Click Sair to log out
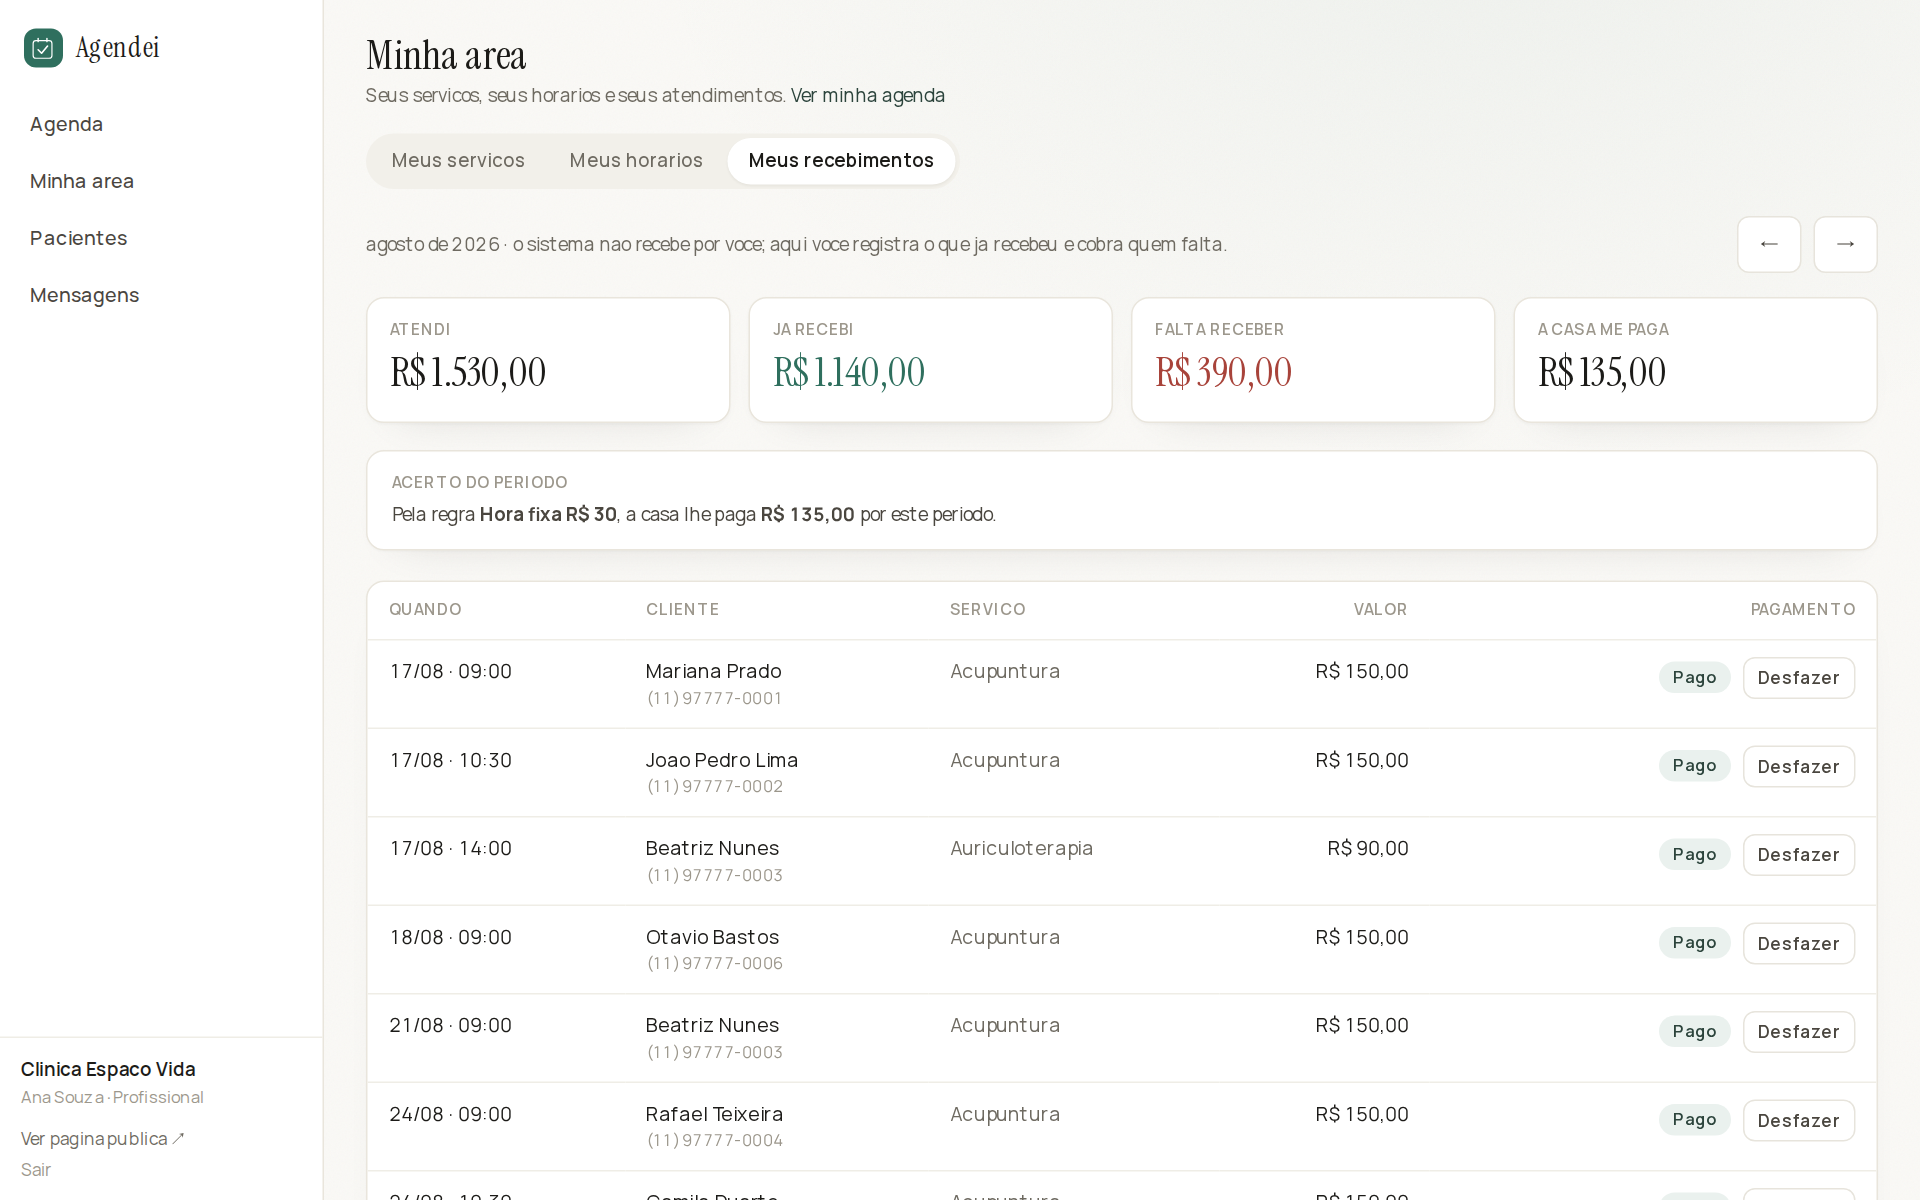The width and height of the screenshot is (1920, 1200). pyautogui.click(x=36, y=1169)
